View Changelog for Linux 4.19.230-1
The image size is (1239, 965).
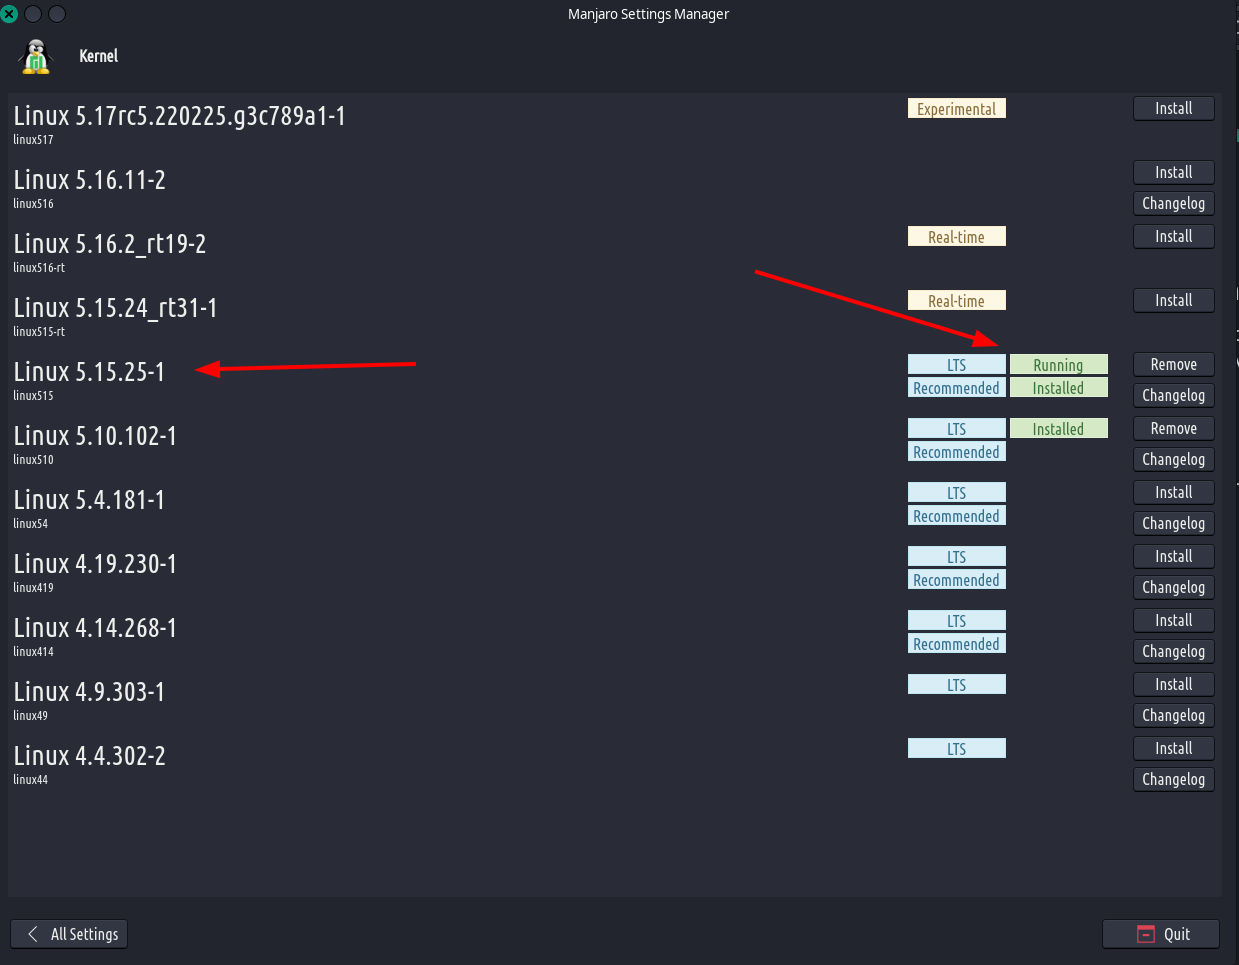pos(1174,587)
